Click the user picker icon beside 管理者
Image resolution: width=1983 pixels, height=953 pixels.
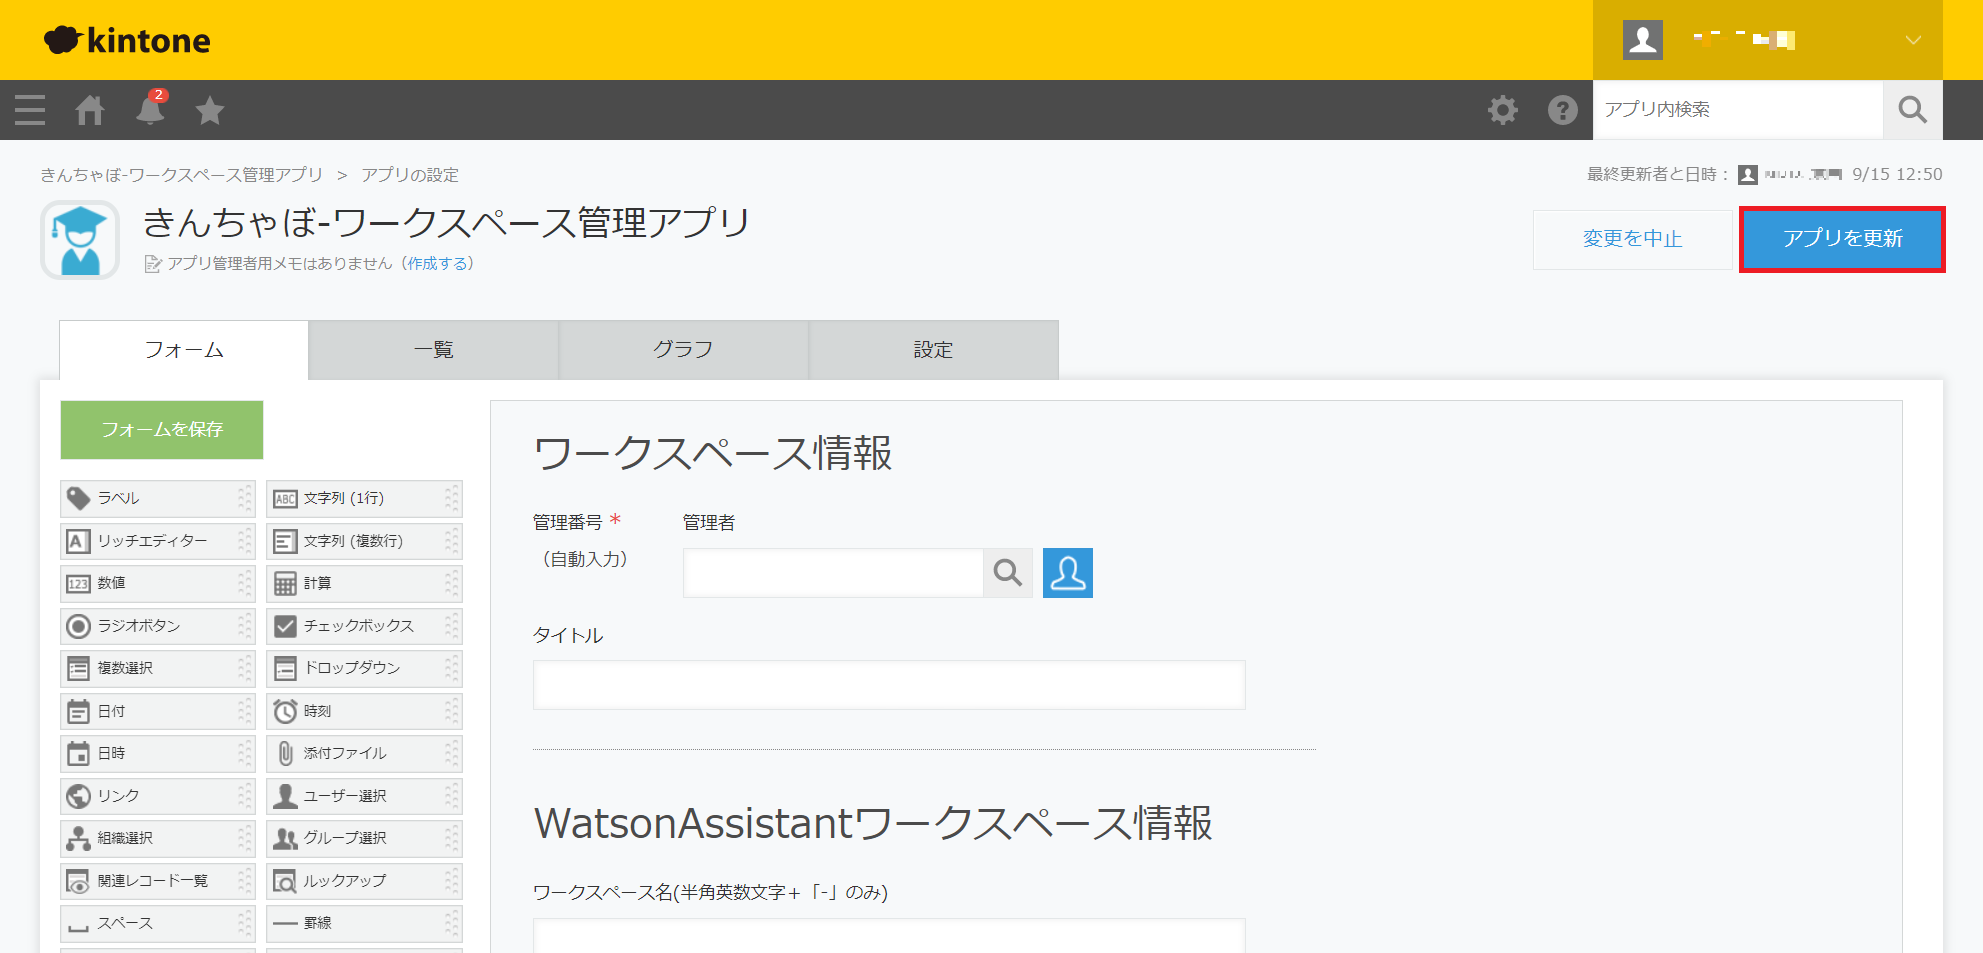(1067, 573)
